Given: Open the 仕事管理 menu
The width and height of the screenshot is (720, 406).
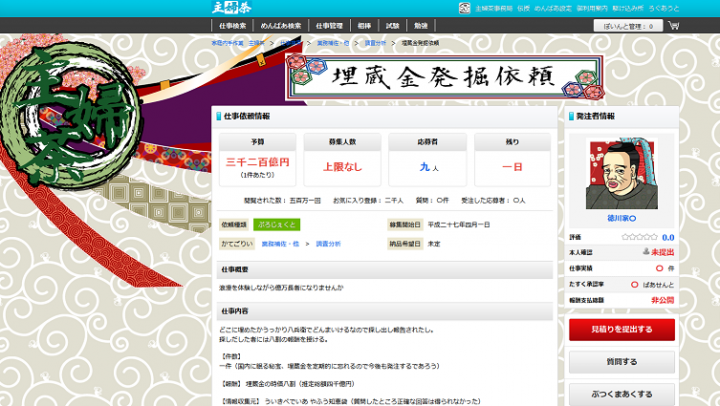Looking at the screenshot, I should [x=329, y=26].
